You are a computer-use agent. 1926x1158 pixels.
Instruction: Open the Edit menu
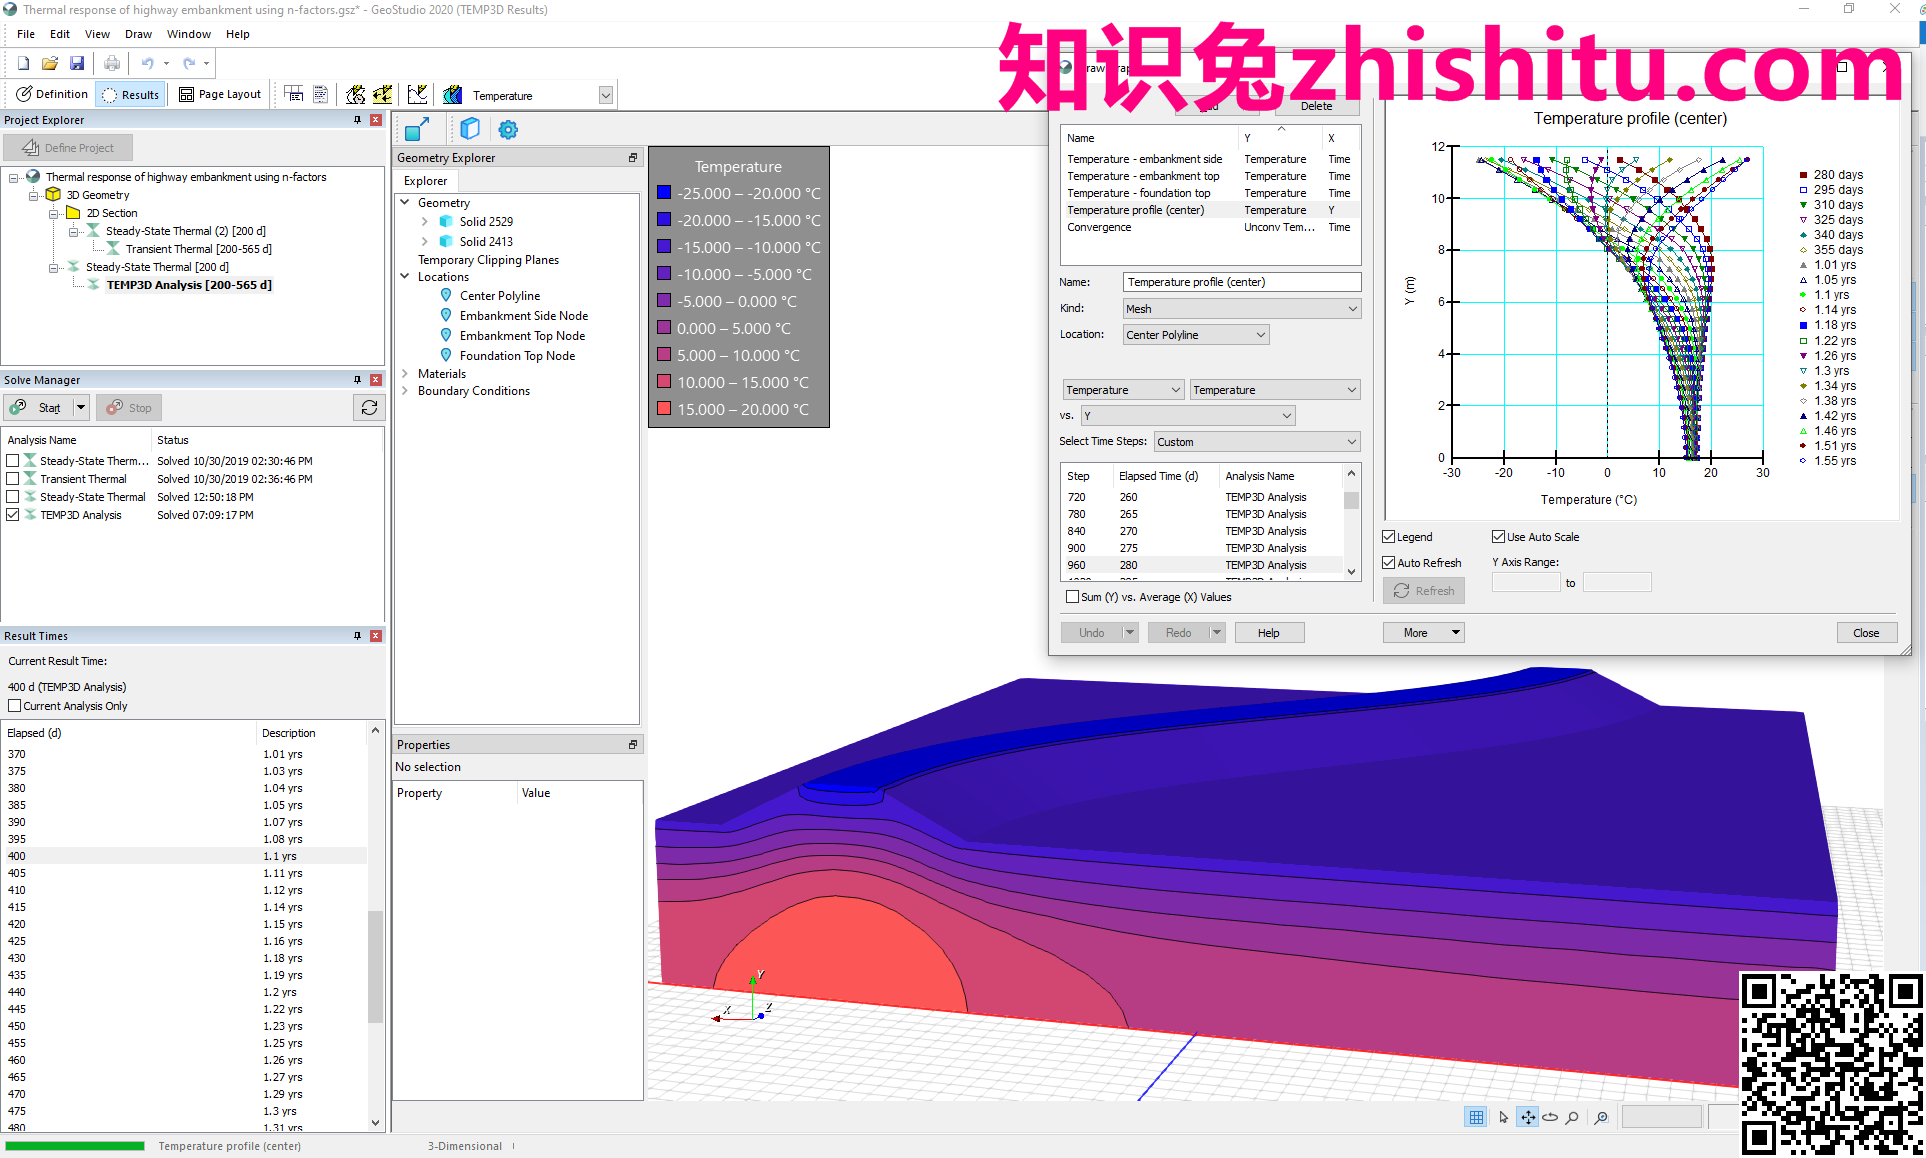(x=60, y=34)
